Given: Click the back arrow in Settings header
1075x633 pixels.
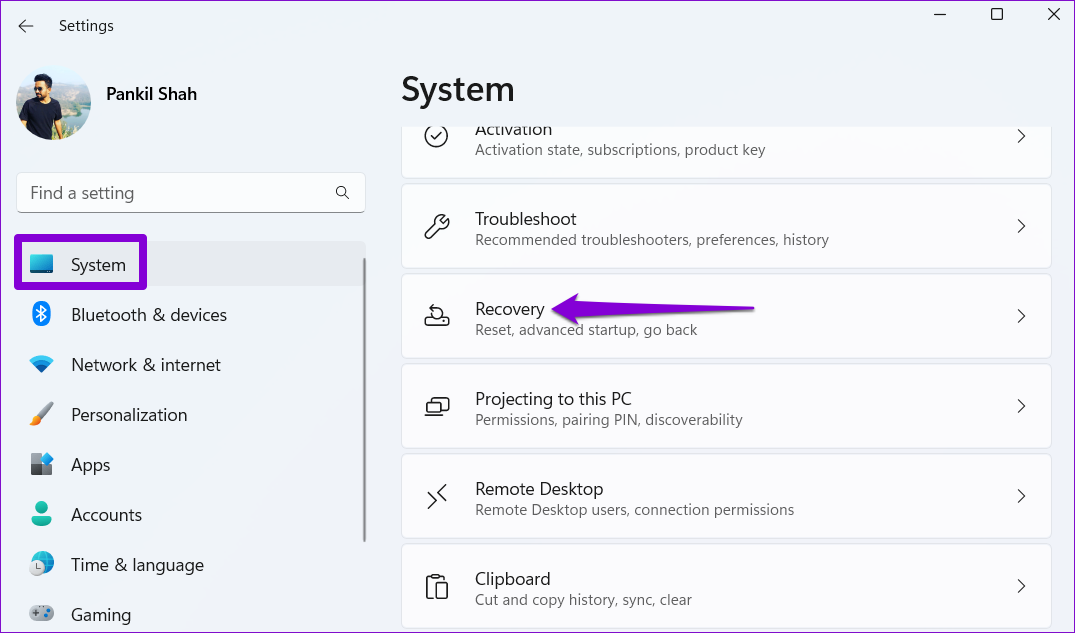Looking at the screenshot, I should tap(25, 26).
